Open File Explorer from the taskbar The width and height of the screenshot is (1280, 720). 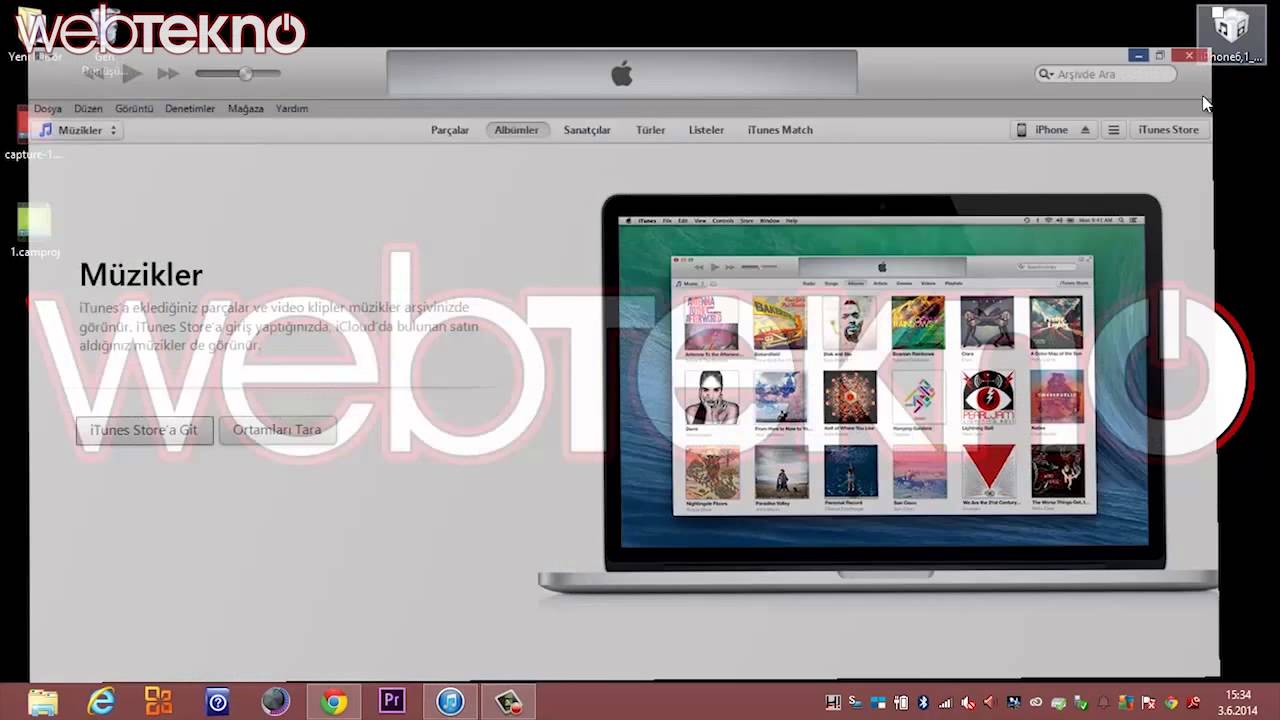click(43, 702)
